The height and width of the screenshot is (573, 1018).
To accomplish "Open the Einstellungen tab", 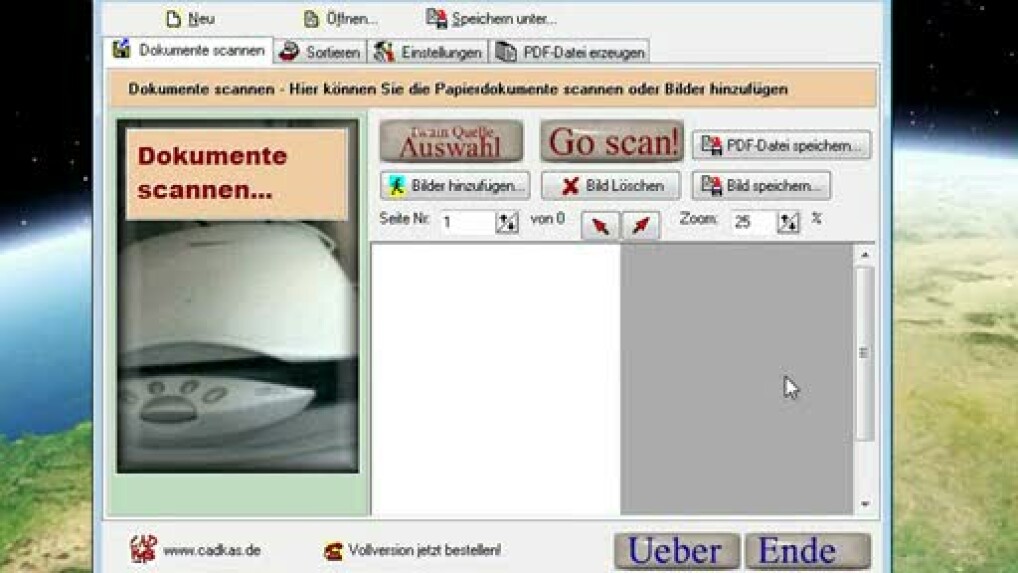I will [x=428, y=52].
